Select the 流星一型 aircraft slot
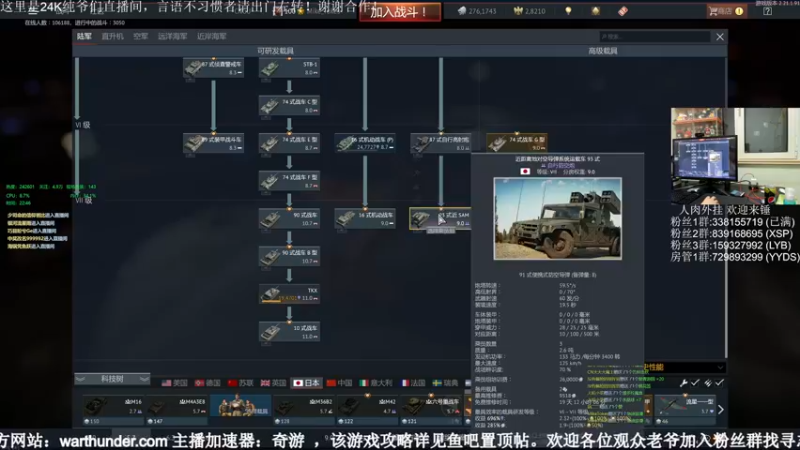 pyautogui.click(x=685, y=410)
